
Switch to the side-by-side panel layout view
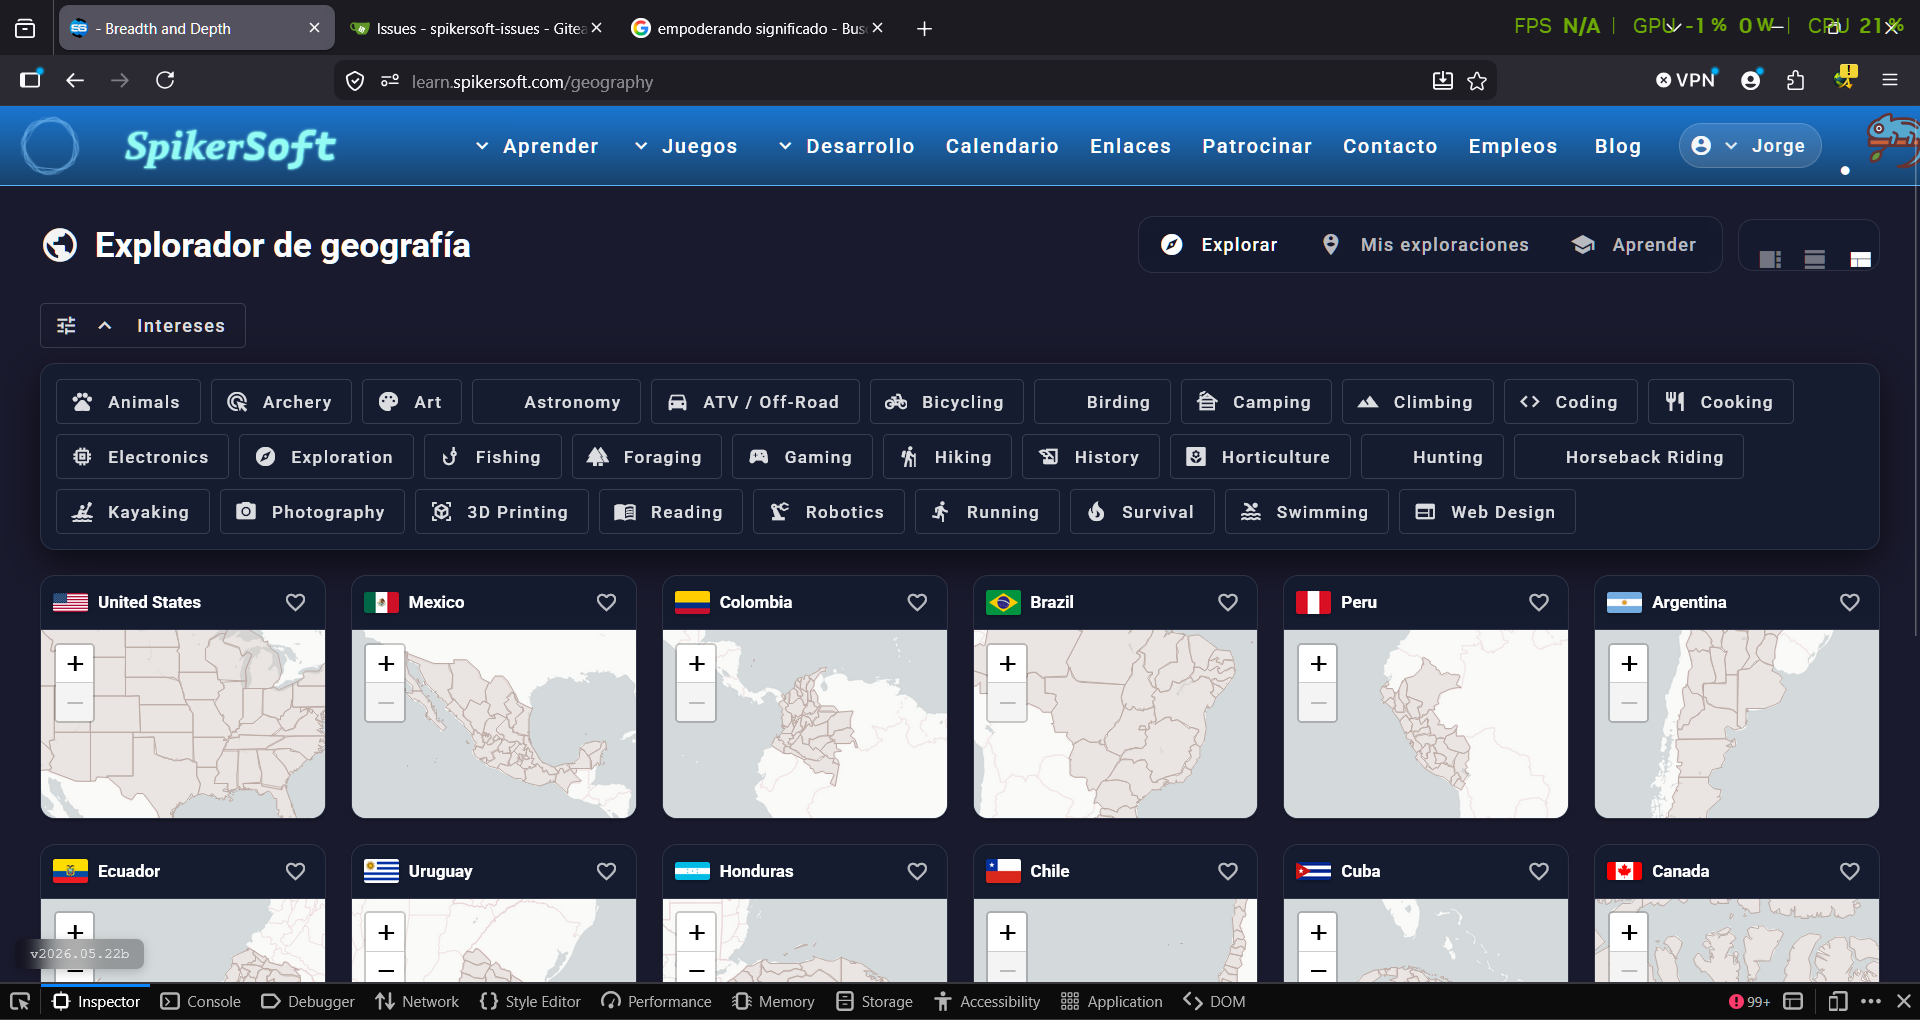(1770, 260)
